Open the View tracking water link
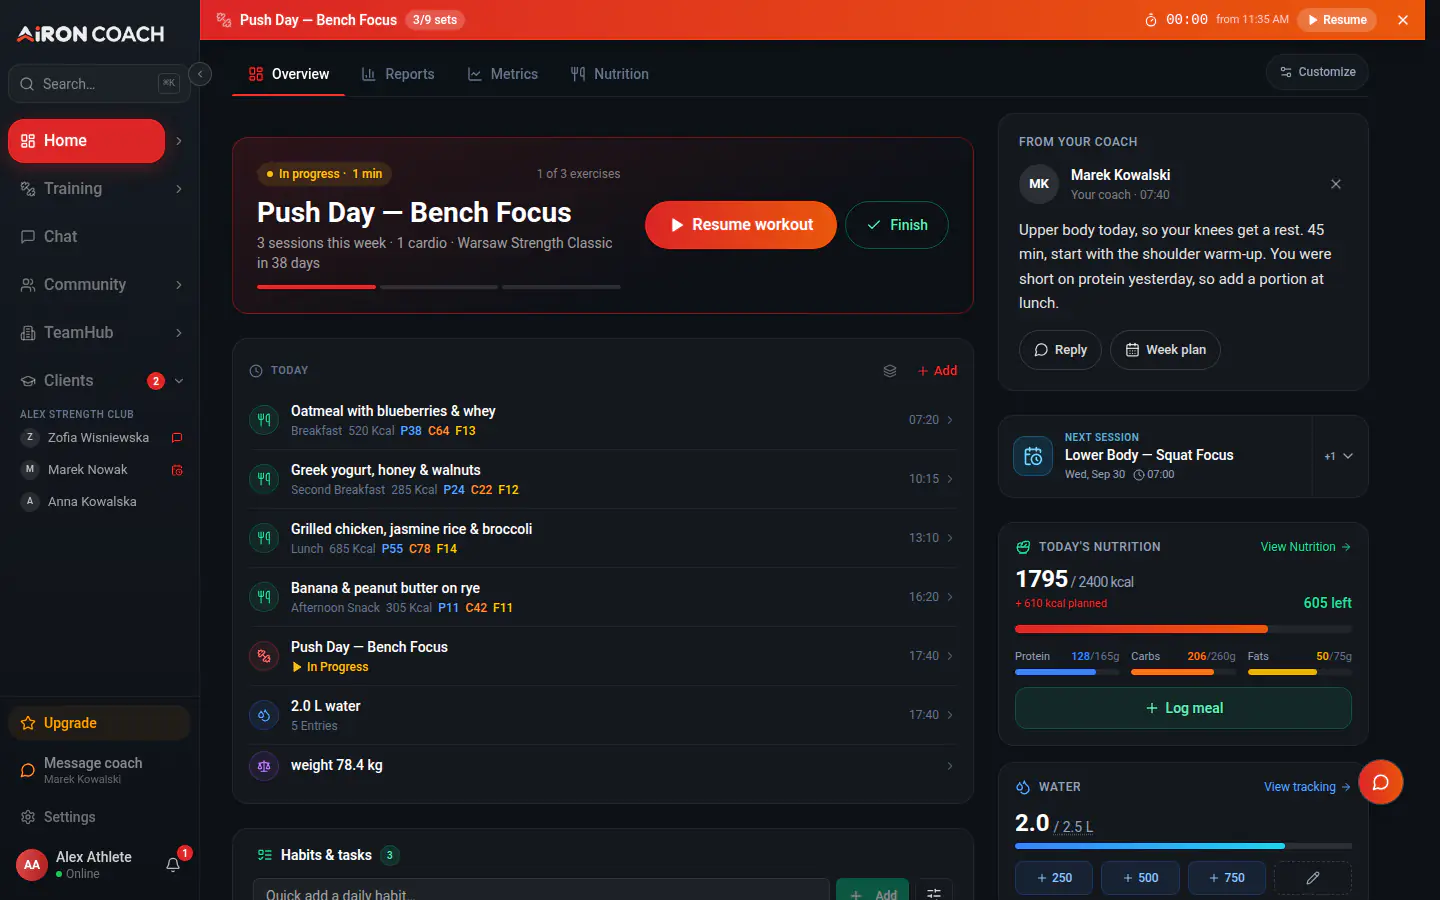The width and height of the screenshot is (1440, 900). [1307, 787]
